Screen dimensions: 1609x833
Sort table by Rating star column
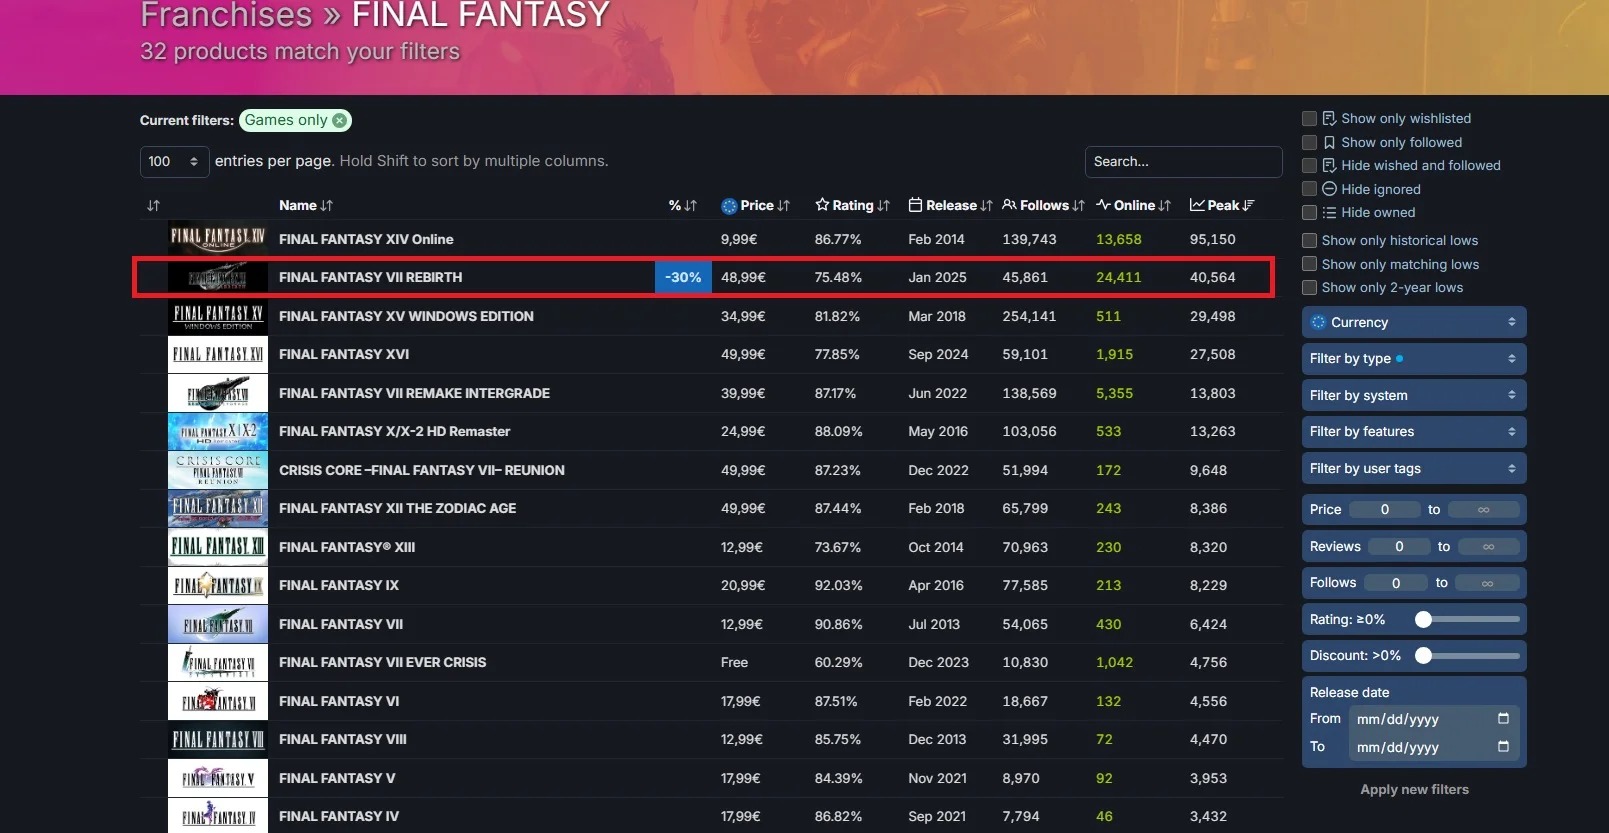852,205
